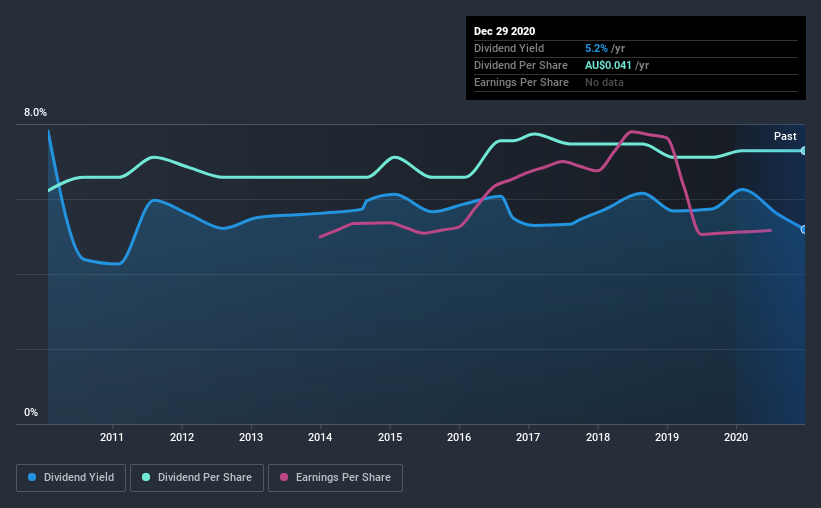The width and height of the screenshot is (821, 508).
Task: Click the 2014 x-axis label
Action: coord(320,437)
